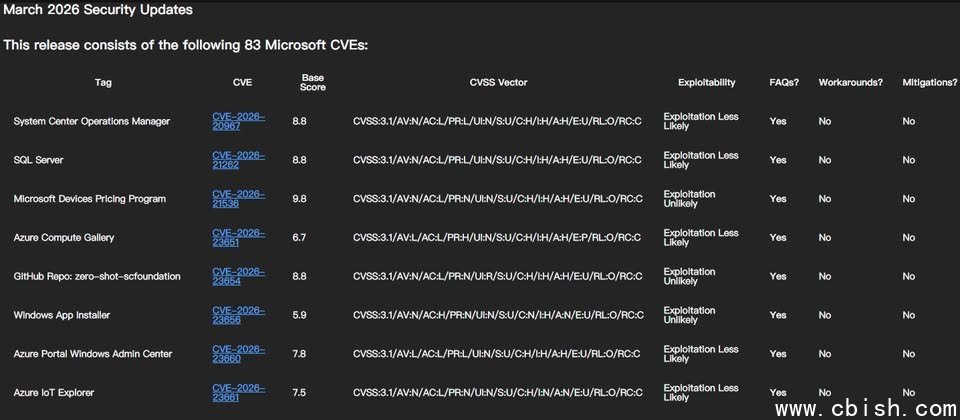This screenshot has height=420, width=960.
Task: Click the Microsoft Devices Pricing Program tag
Action: 89,199
